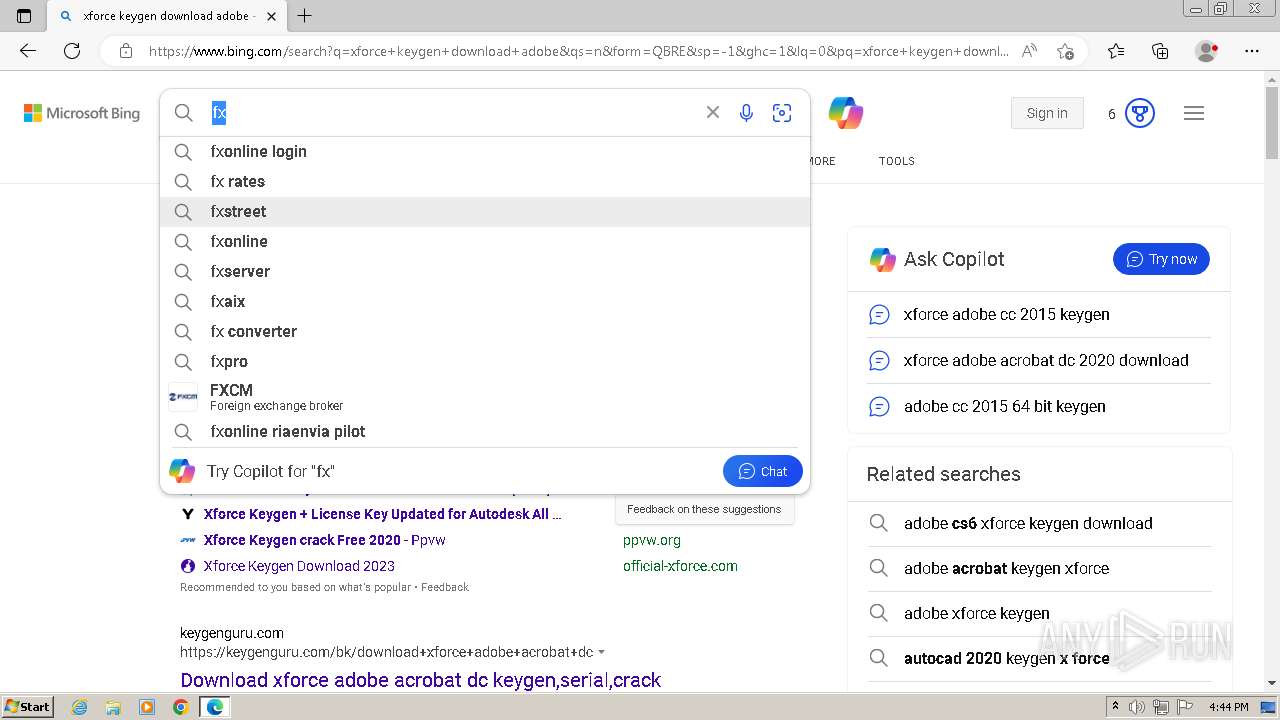Open Microsoft Rewards medal icon

(x=1140, y=113)
